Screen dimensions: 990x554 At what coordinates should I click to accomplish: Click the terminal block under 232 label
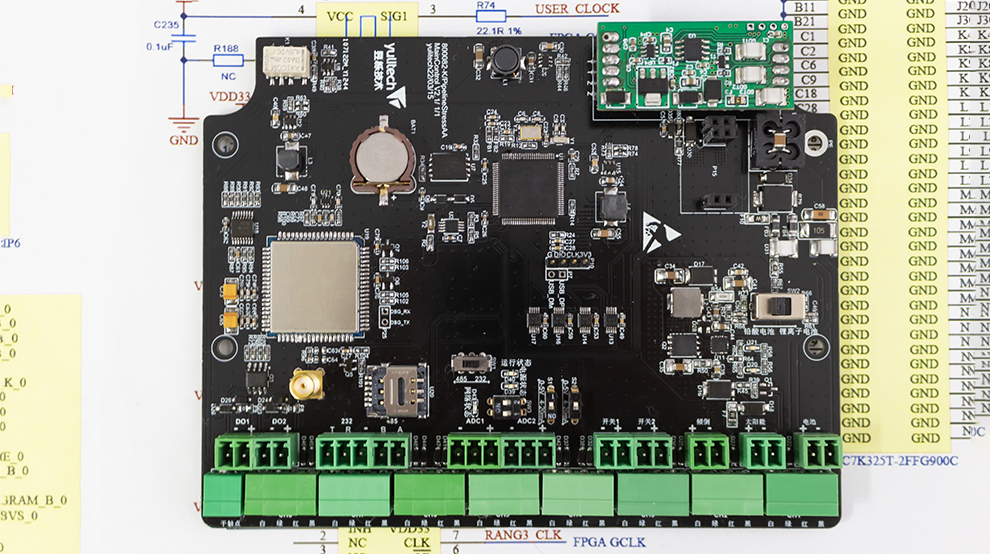[344, 454]
